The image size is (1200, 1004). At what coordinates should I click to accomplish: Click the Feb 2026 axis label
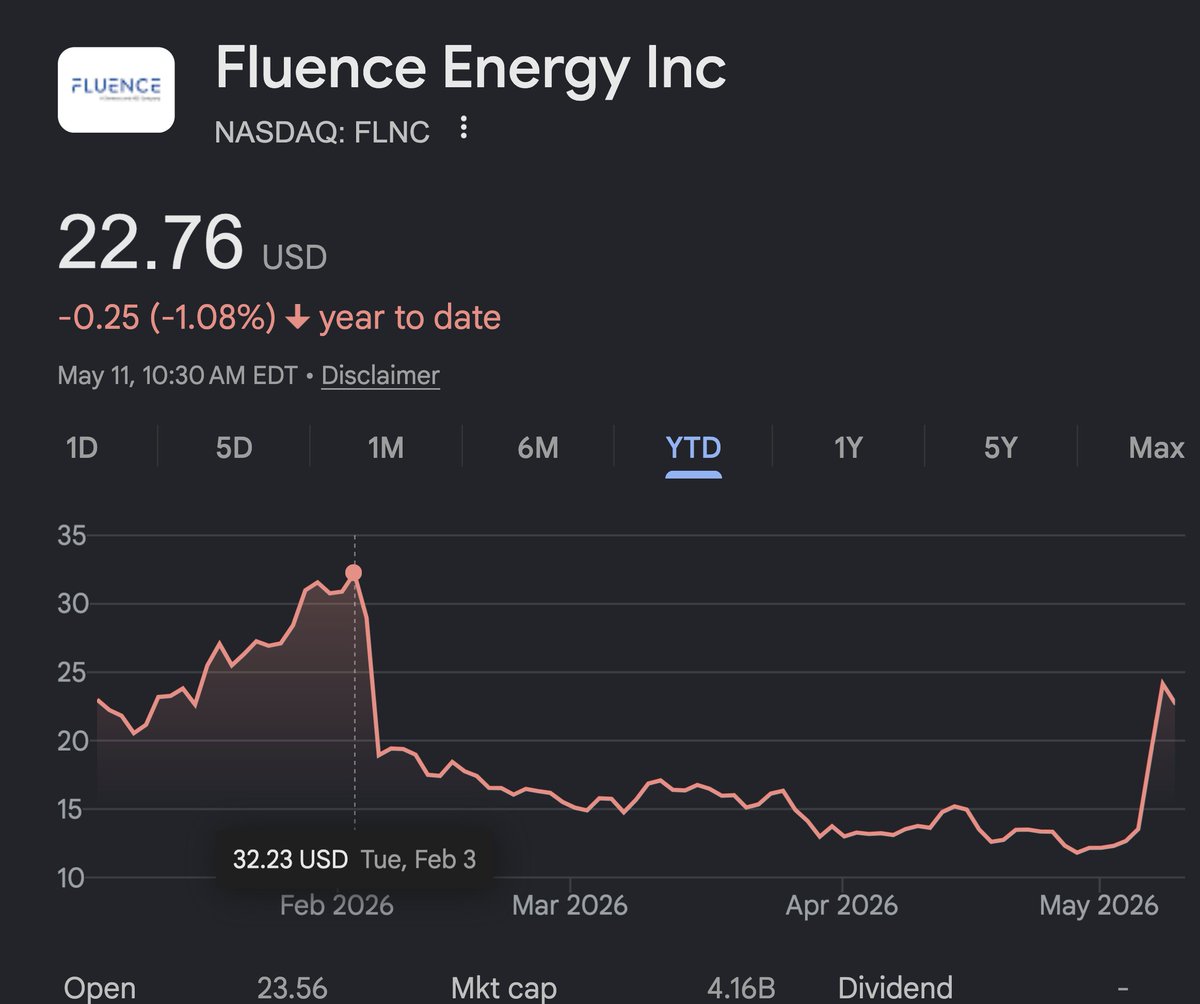coord(337,906)
